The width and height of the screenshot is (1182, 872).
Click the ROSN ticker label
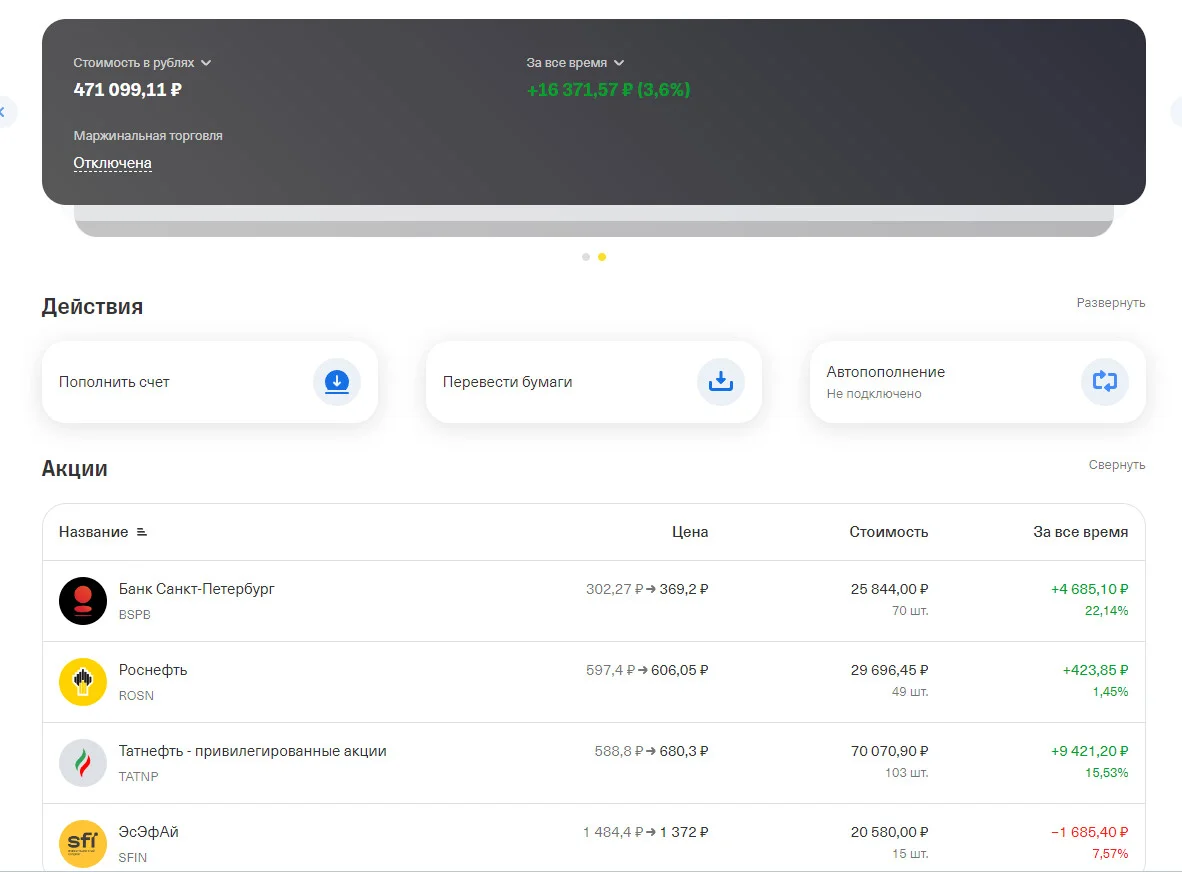click(x=136, y=696)
